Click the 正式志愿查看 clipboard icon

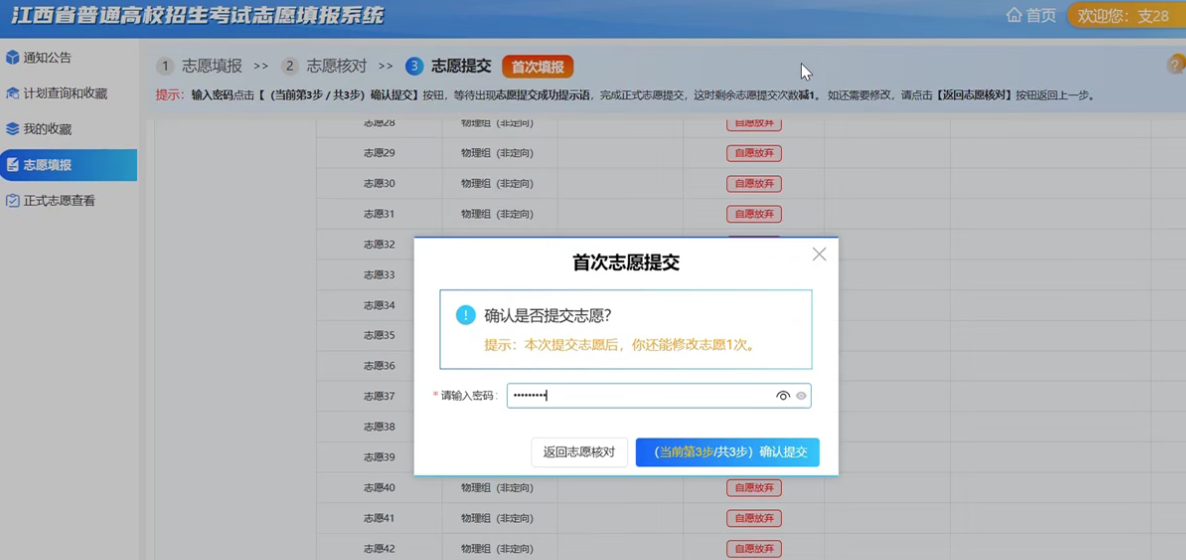(x=13, y=201)
